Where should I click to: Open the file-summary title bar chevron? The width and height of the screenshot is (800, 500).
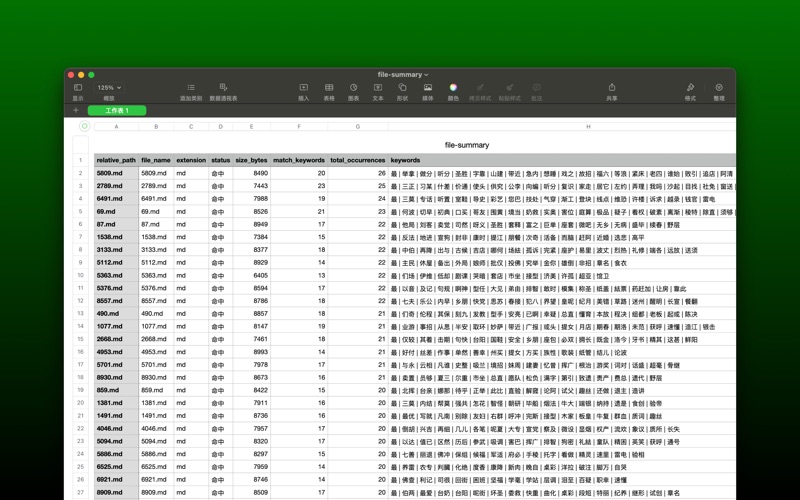point(427,75)
